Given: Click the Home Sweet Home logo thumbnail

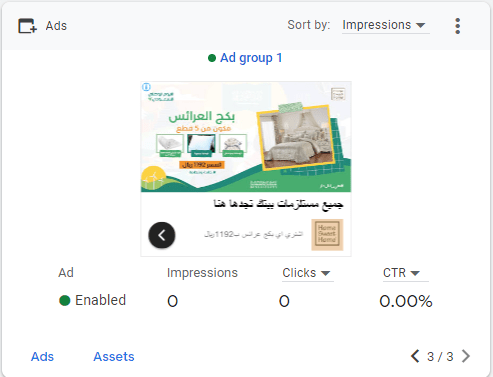Looking at the screenshot, I should coord(327,235).
